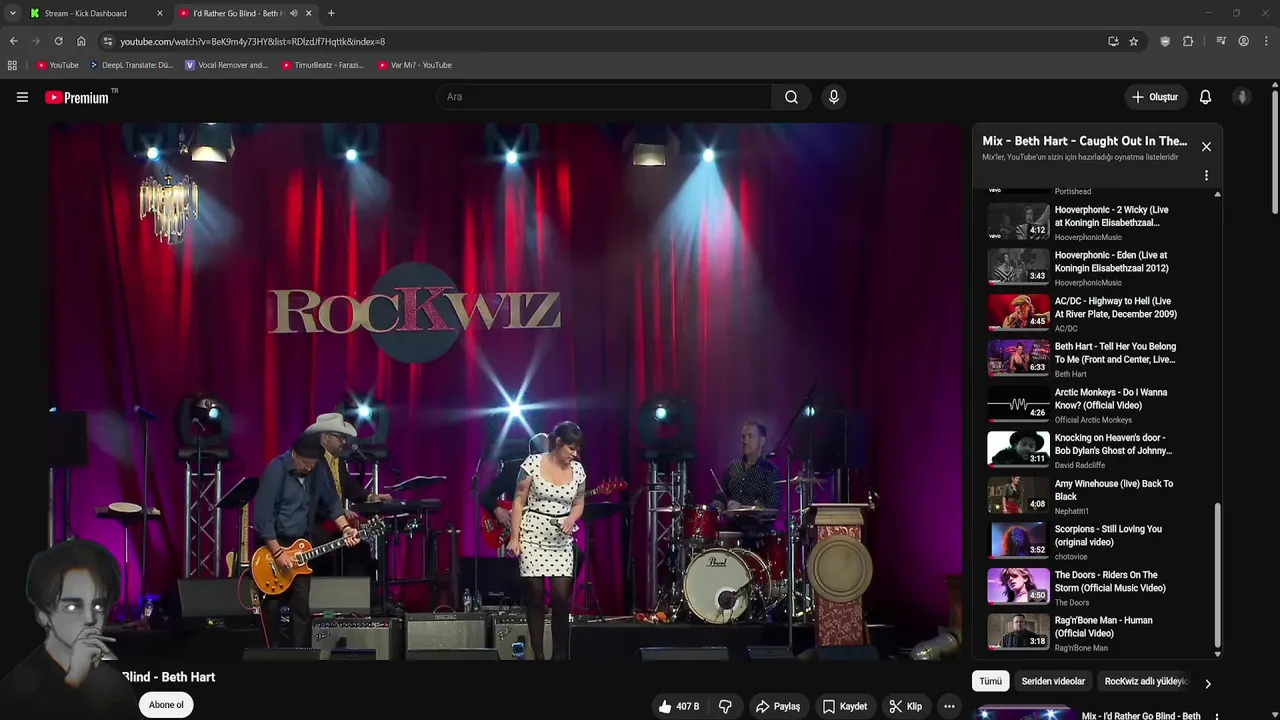Open the Chrome profile icon
The height and width of the screenshot is (720, 1280).
1243,41
